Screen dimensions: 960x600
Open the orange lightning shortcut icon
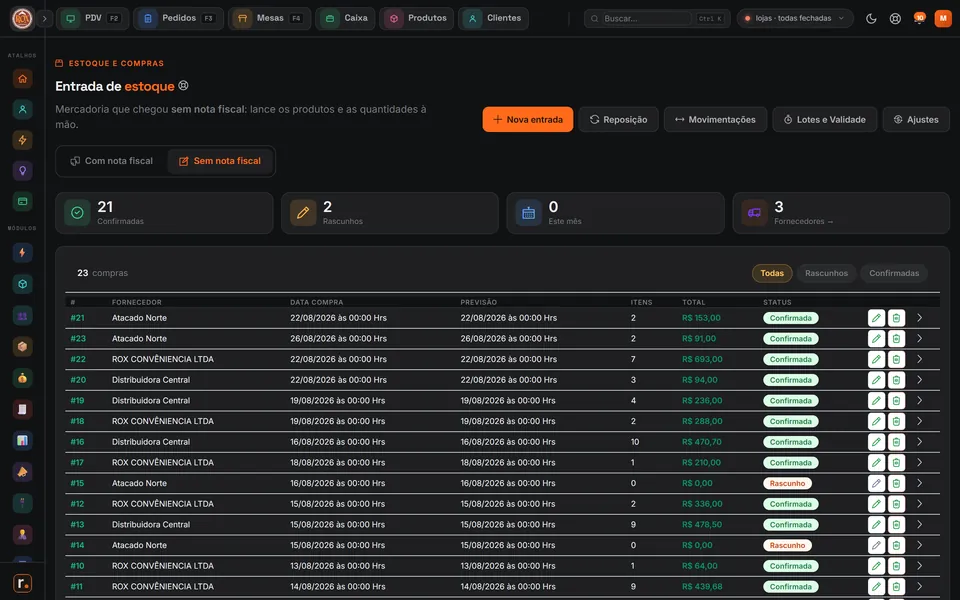coord(23,140)
